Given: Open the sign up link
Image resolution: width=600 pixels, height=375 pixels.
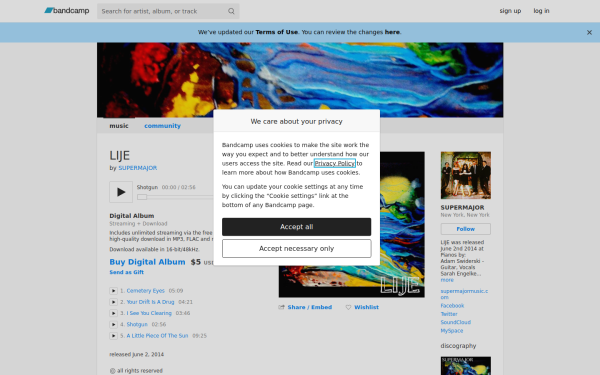Looking at the screenshot, I should [510, 11].
